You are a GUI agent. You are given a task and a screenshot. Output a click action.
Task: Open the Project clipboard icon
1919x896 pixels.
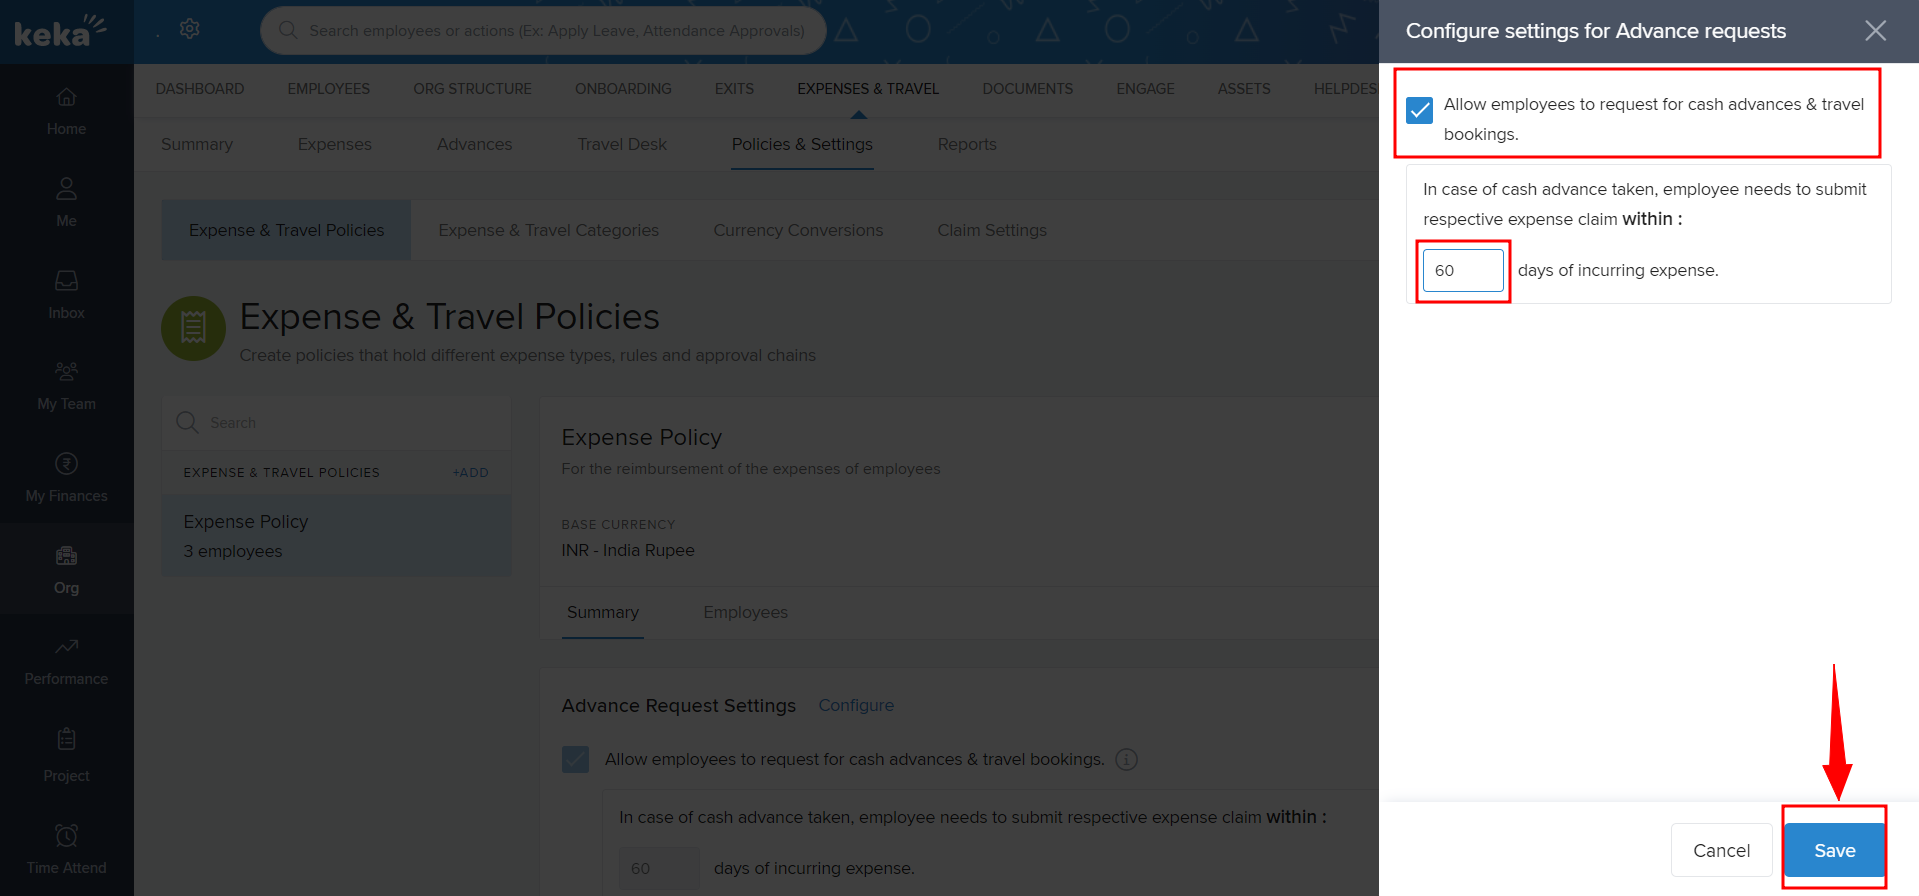66,740
